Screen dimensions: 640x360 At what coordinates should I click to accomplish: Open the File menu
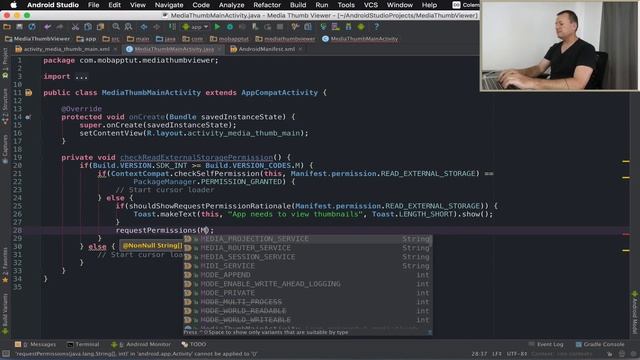click(x=93, y=5)
